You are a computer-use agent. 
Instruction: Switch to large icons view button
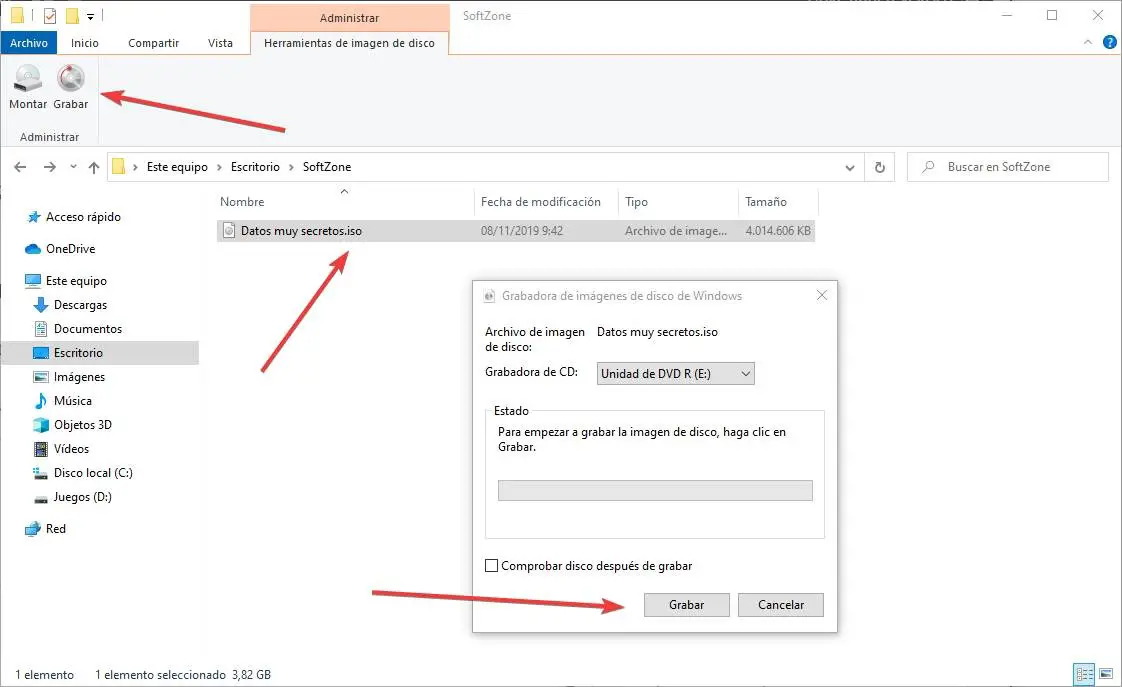pyautogui.click(x=1106, y=673)
